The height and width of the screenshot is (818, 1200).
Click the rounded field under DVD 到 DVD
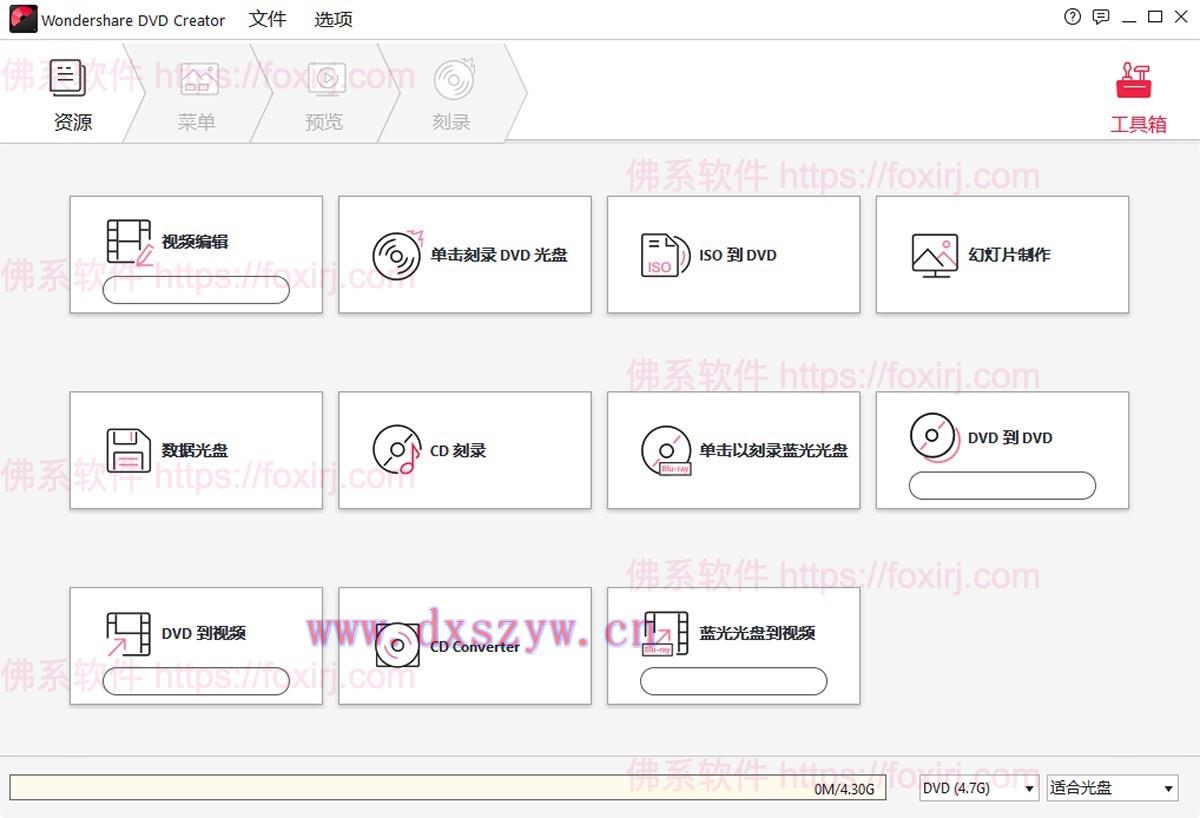point(1002,486)
